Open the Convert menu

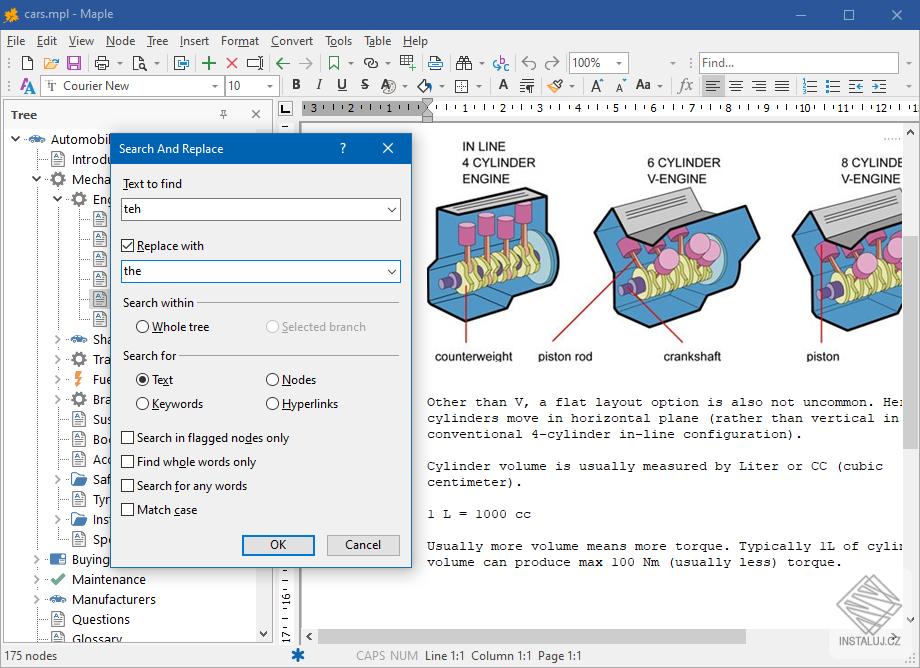(x=292, y=41)
